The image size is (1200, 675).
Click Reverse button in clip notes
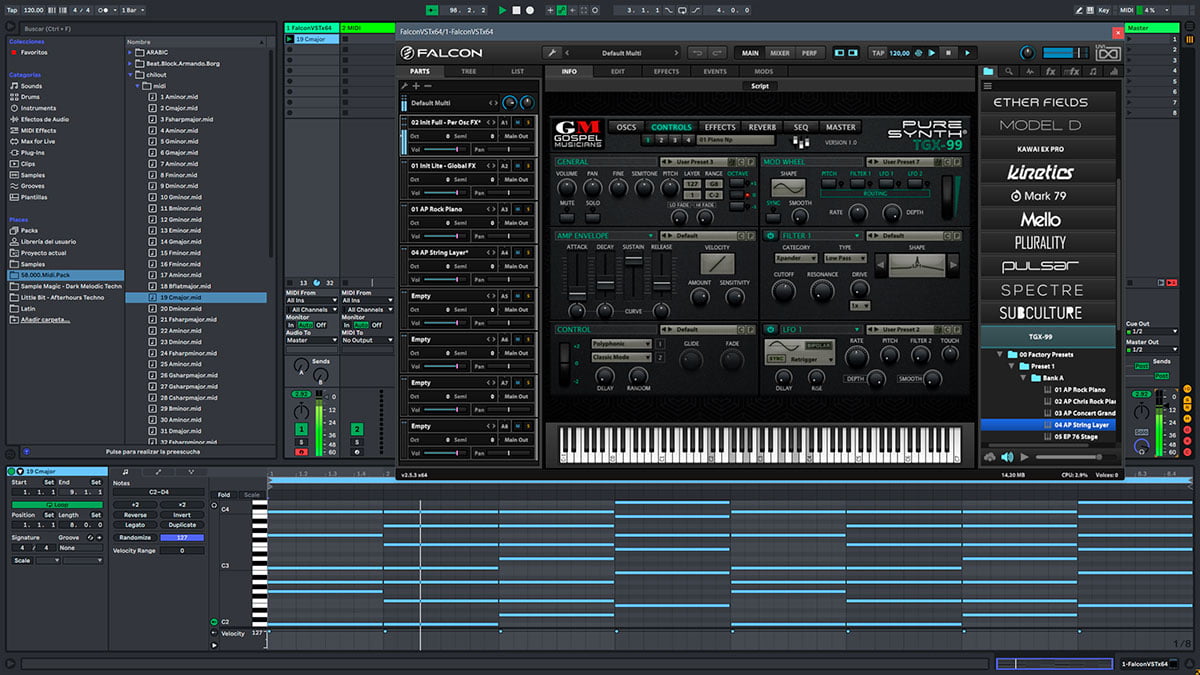pyautogui.click(x=135, y=515)
